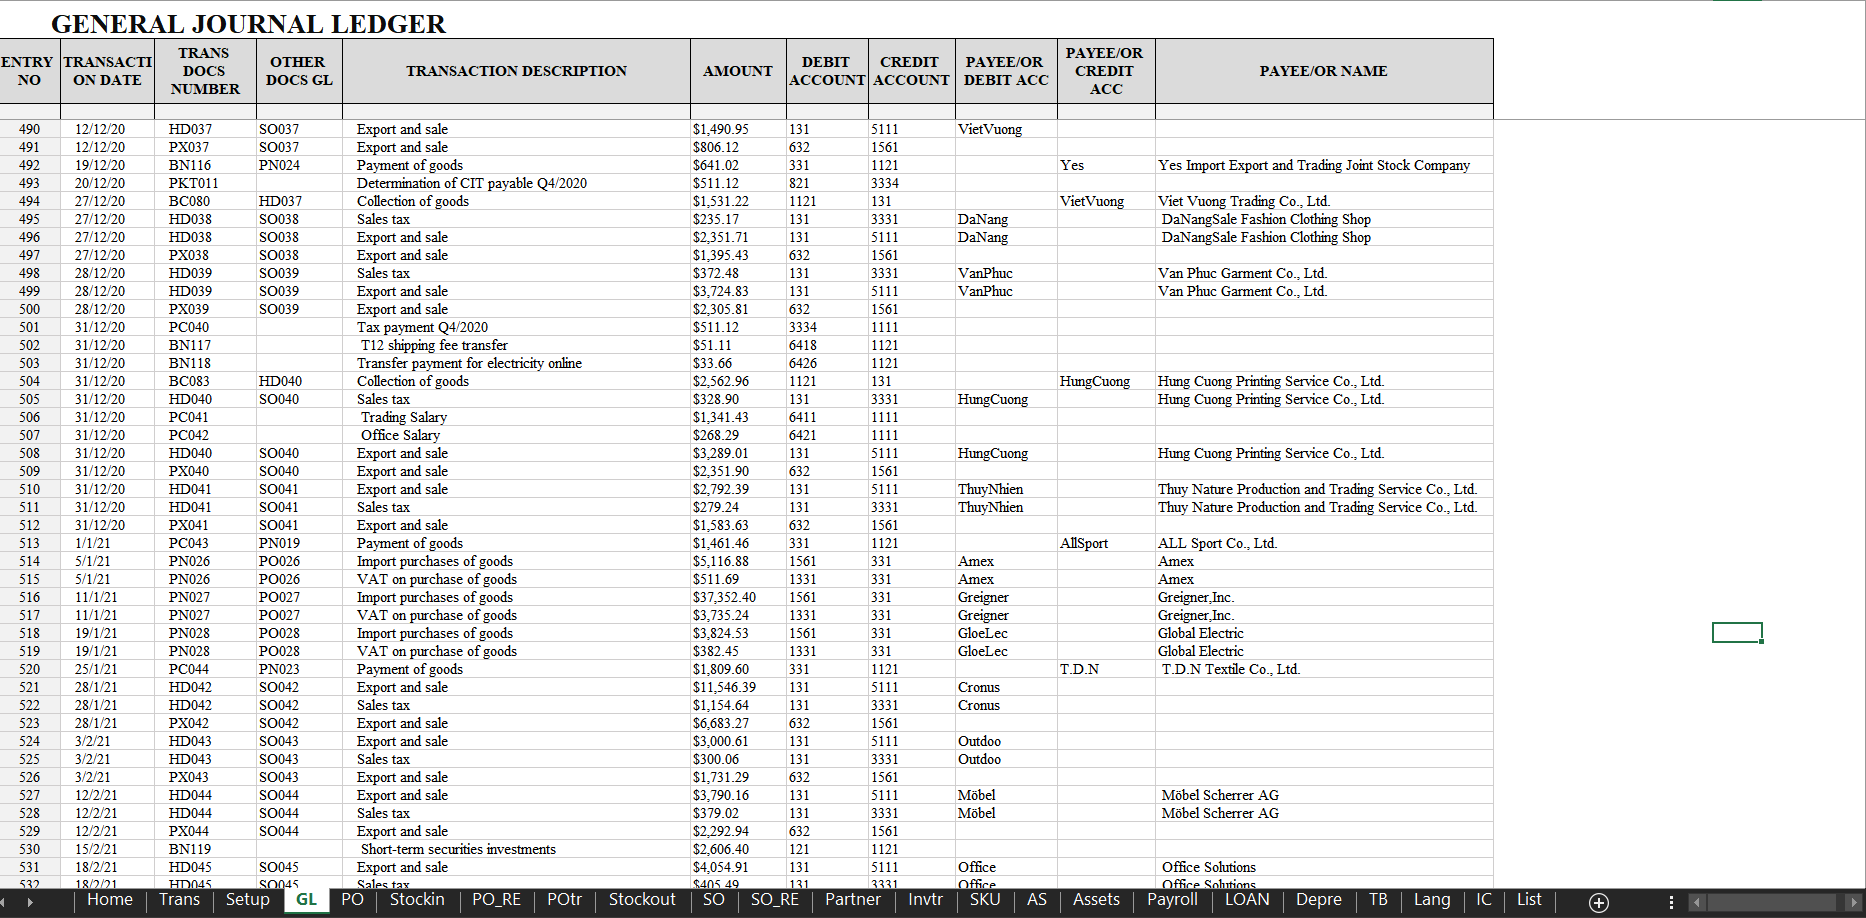Image resolution: width=1866 pixels, height=918 pixels.
Task: Click the AMOUNT column header
Action: (x=738, y=71)
